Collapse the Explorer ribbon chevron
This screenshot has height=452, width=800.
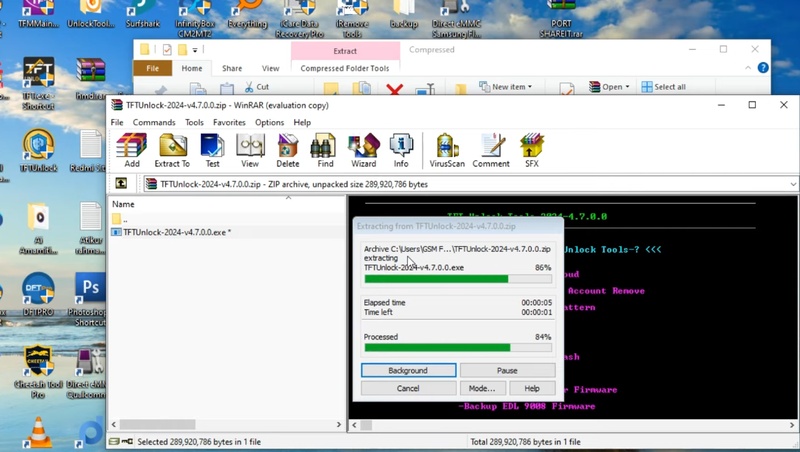(x=748, y=68)
